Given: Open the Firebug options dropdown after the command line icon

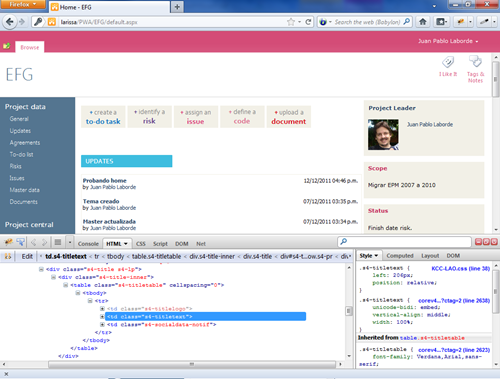Looking at the screenshot, I should pyautogui.click(x=70, y=242).
